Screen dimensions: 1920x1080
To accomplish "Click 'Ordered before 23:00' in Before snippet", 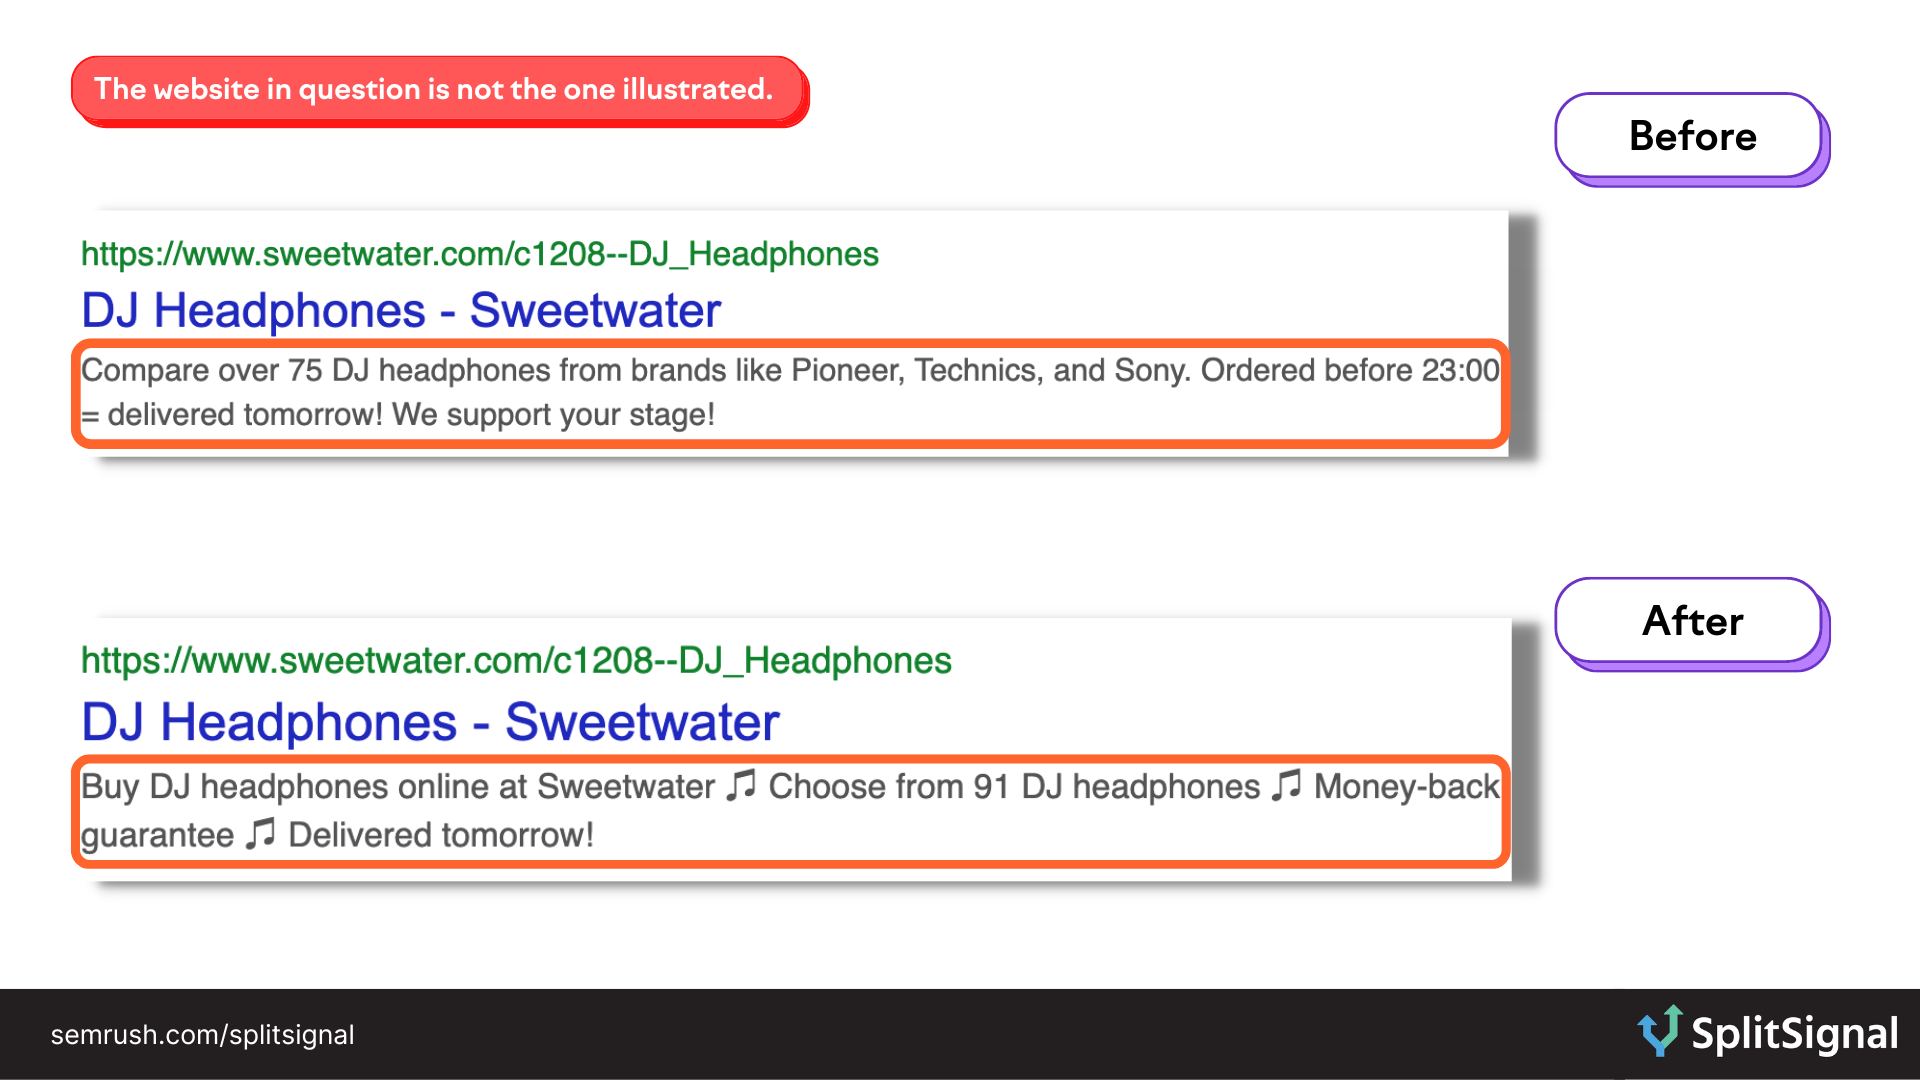I will pyautogui.click(x=1349, y=370).
